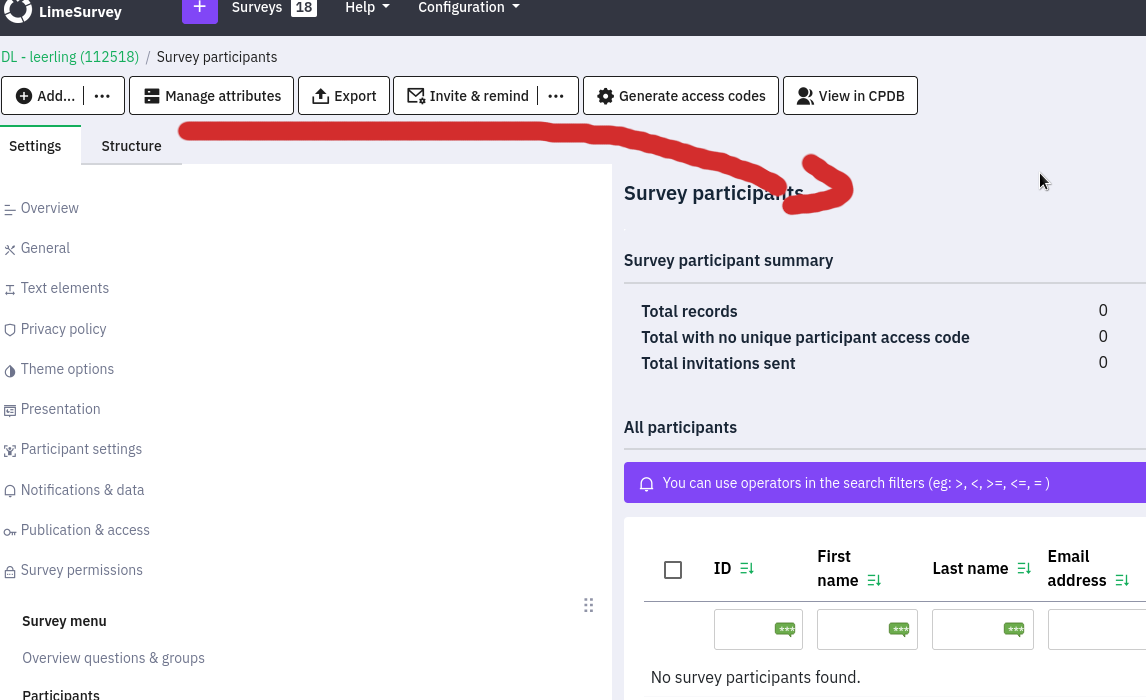Click the First name filter field
Image resolution: width=1146 pixels, height=700 pixels.
[x=852, y=630]
